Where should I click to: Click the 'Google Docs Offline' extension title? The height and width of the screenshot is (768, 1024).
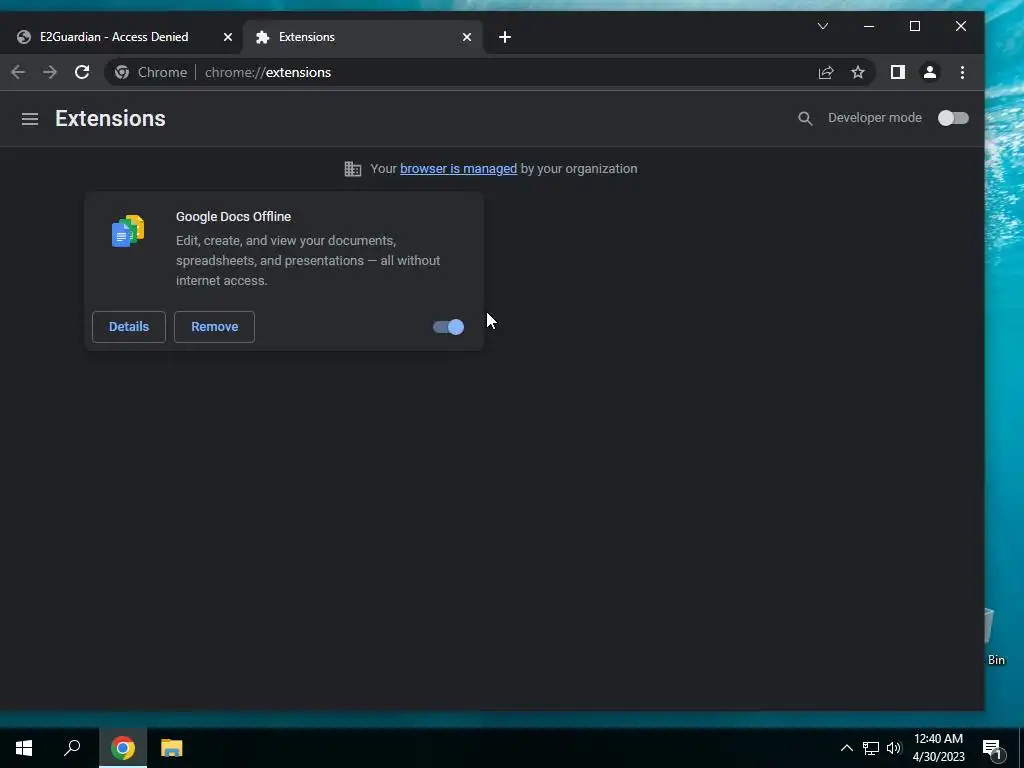coord(233,217)
